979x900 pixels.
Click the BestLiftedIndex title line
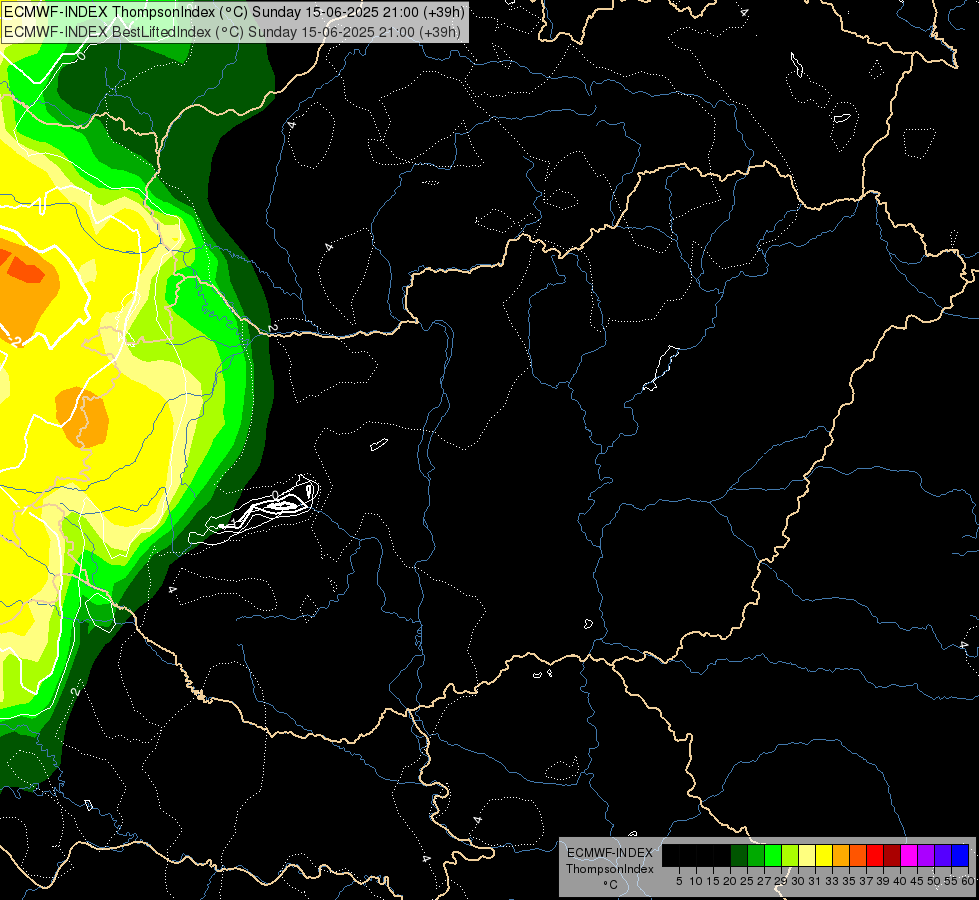coord(232,32)
